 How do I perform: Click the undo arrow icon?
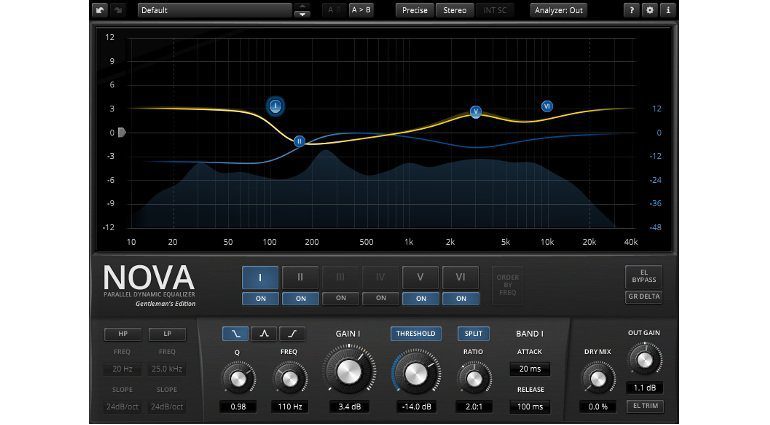pyautogui.click(x=100, y=10)
